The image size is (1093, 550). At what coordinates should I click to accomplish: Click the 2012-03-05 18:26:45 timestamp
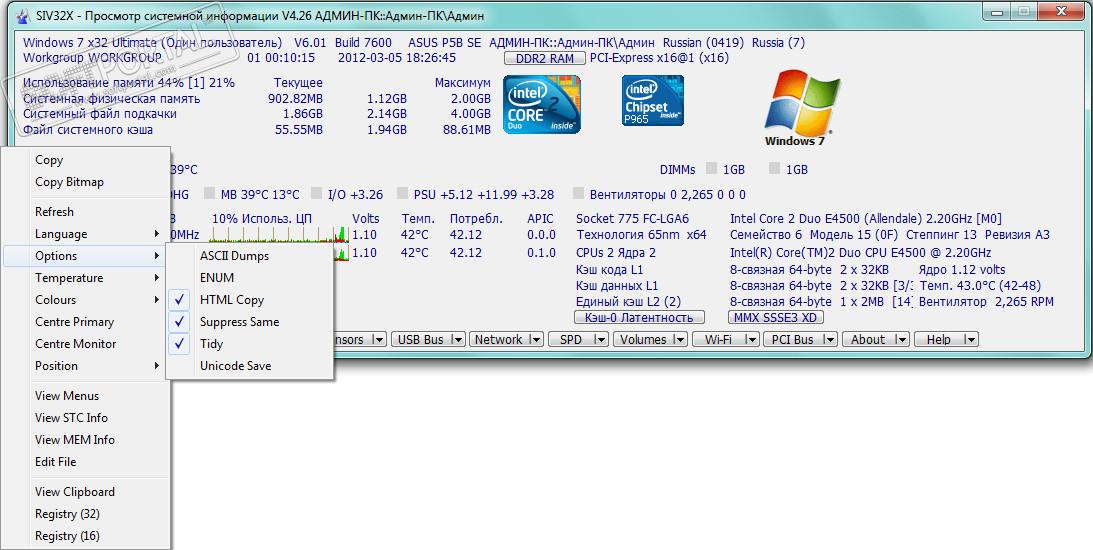(397, 58)
